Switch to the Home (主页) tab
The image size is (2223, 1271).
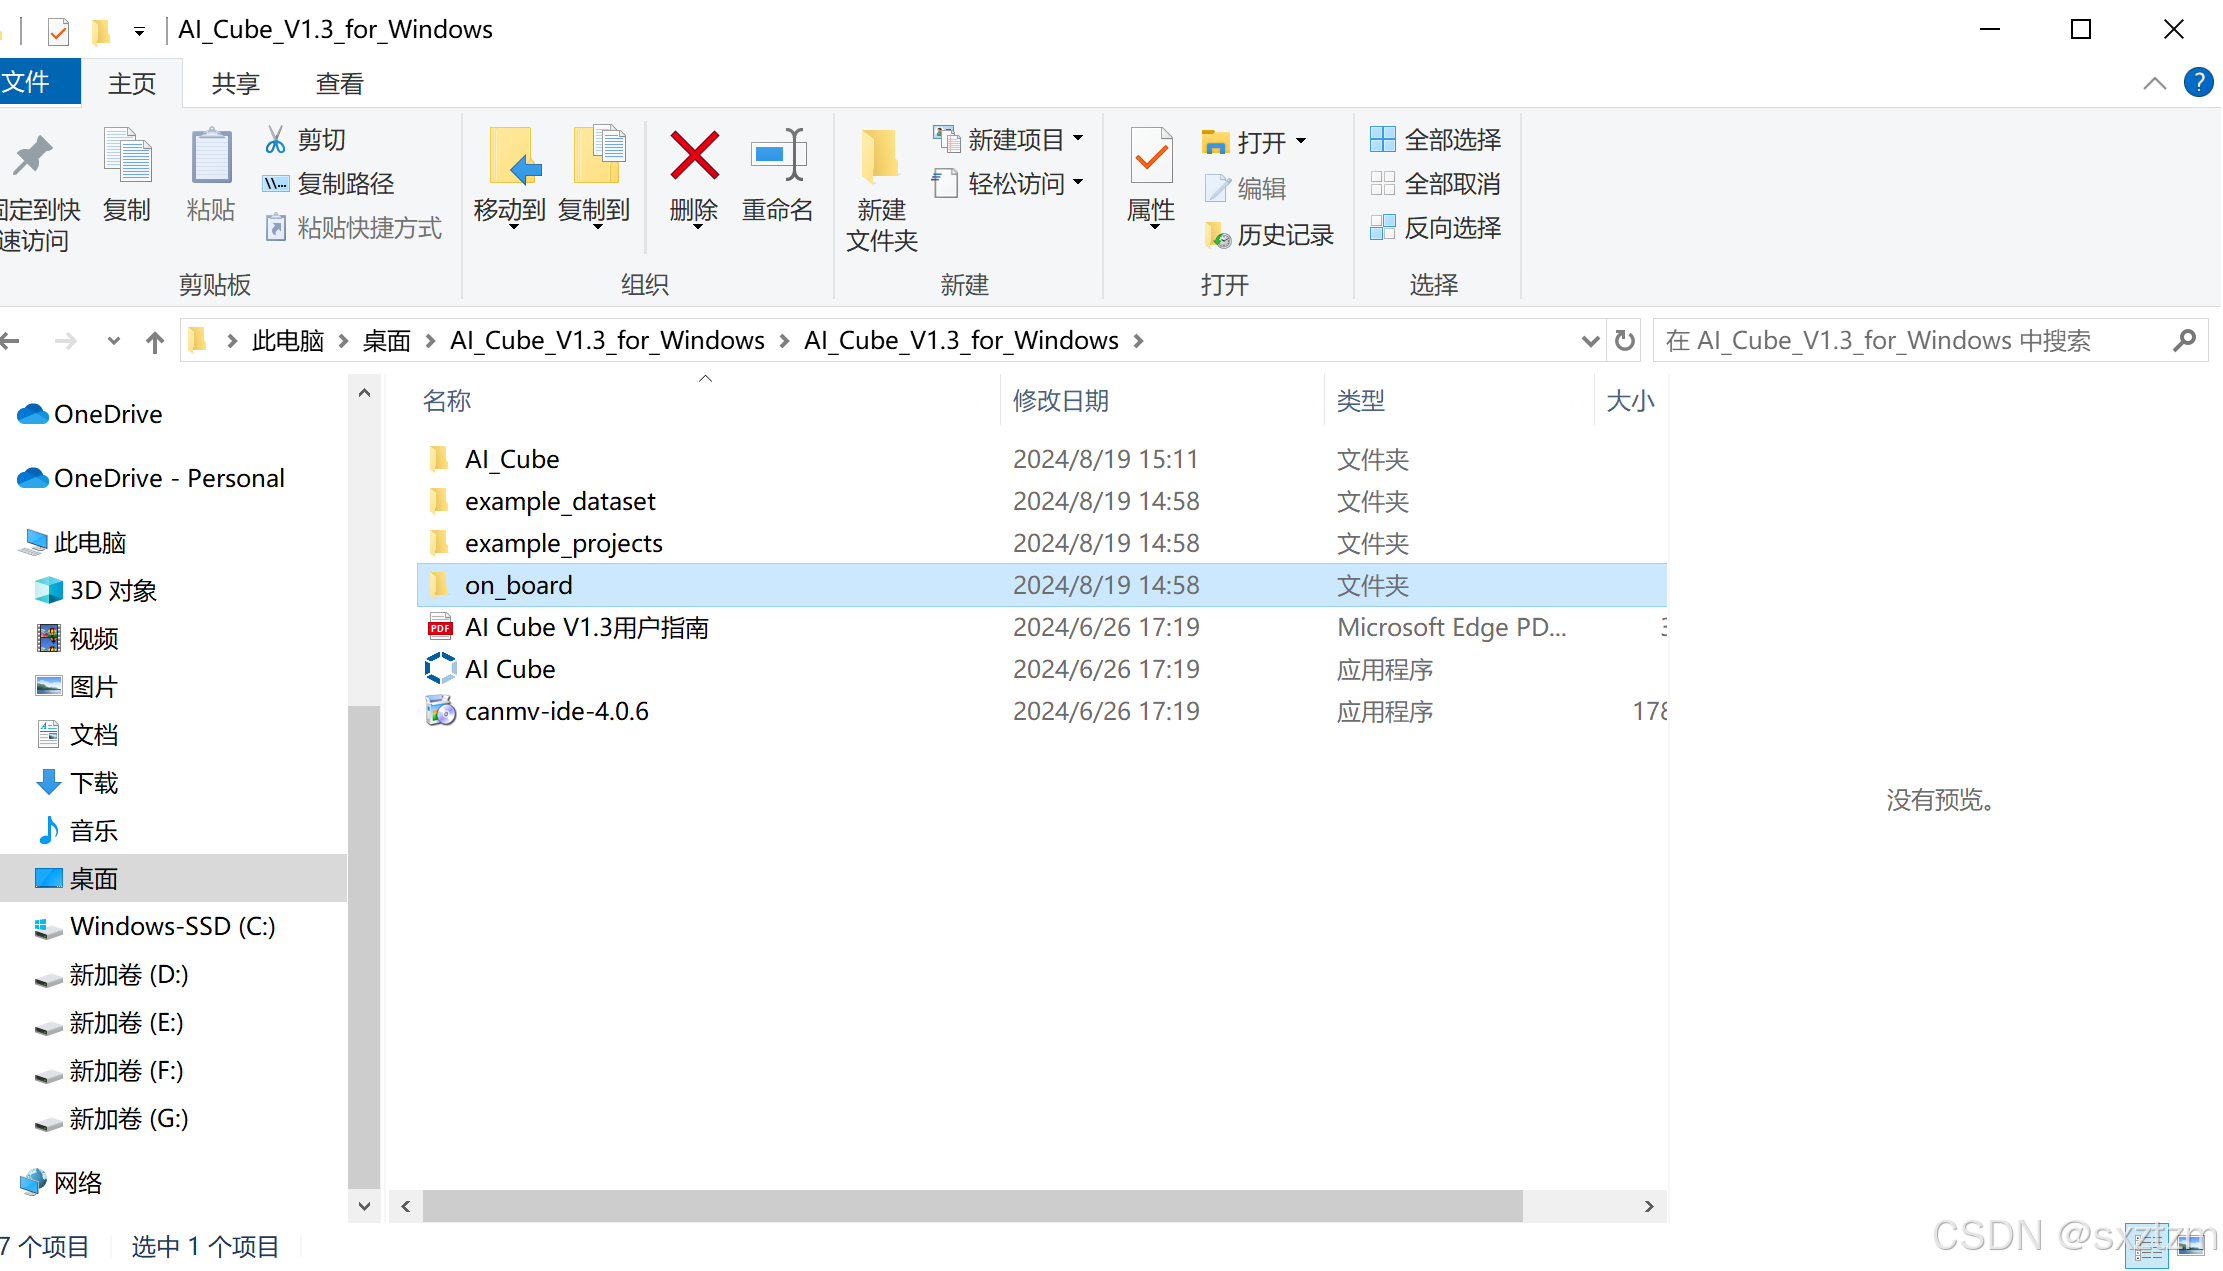[x=132, y=83]
